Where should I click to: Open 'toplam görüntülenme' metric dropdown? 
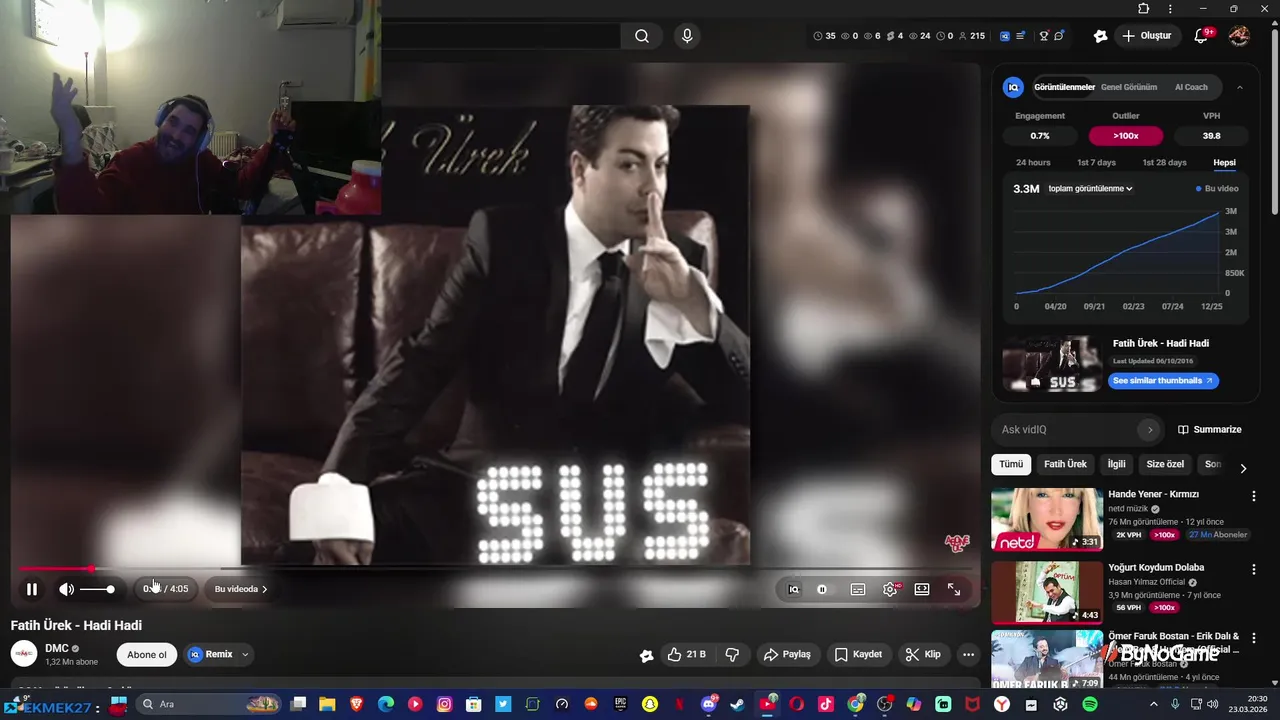click(1090, 188)
